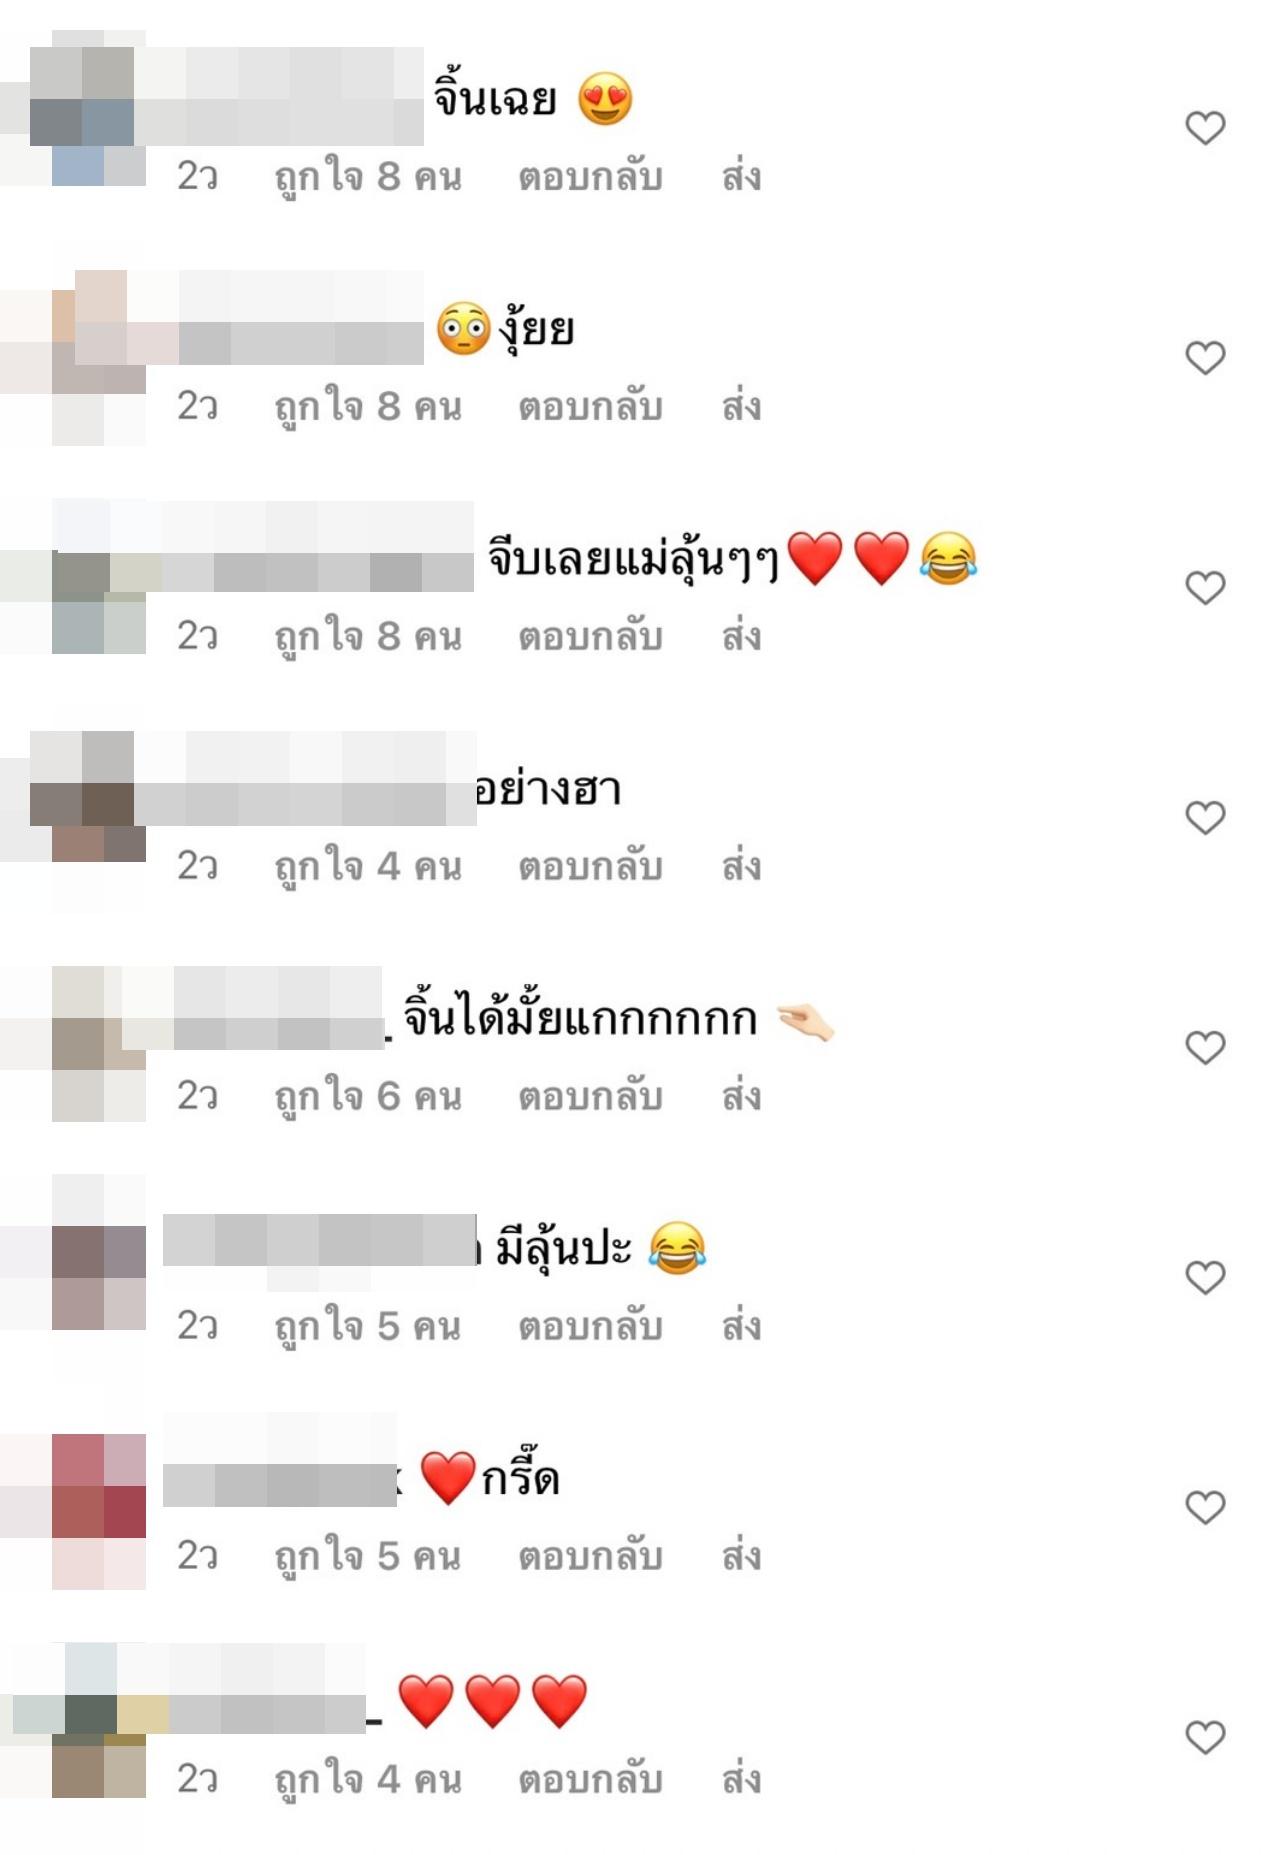1280x1855 pixels.
Task: Tap the heart beside the งุ้ยย comment
Action: click(1205, 358)
